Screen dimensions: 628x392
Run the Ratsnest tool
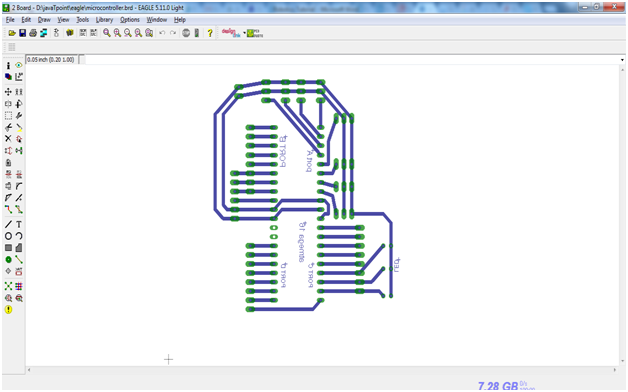click(x=8, y=286)
